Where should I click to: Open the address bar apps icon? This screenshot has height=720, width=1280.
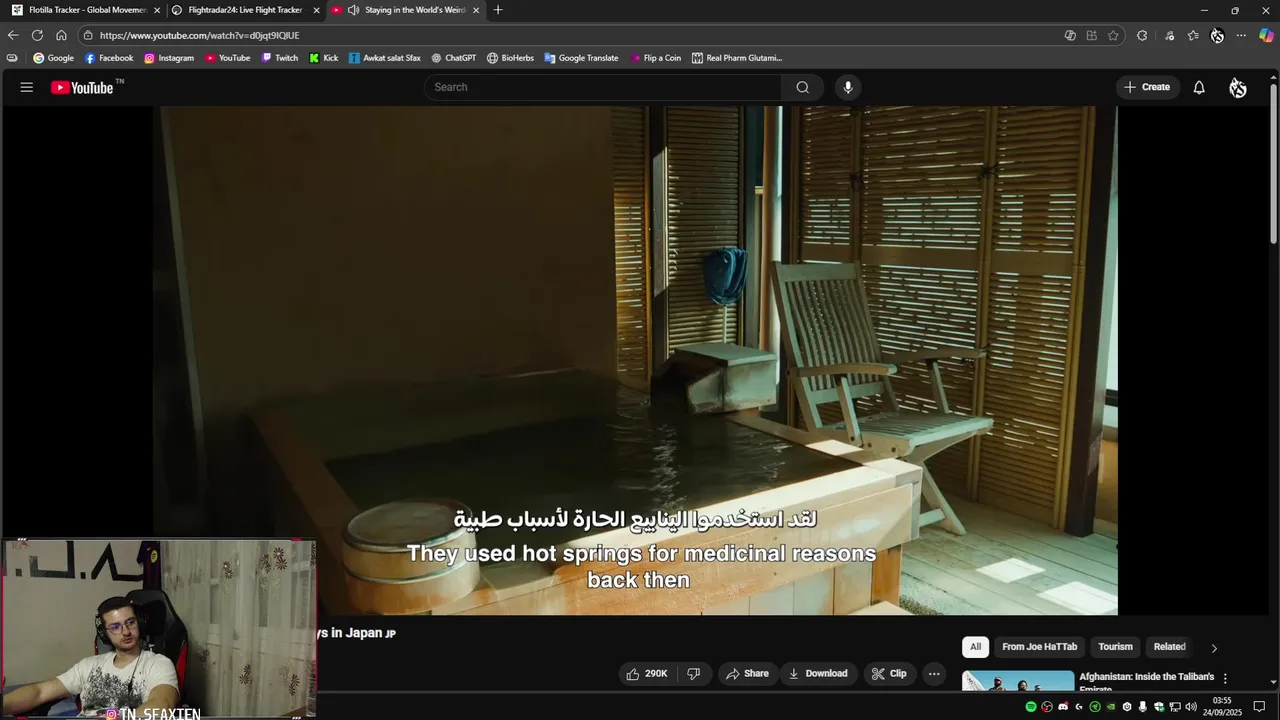click(x=1092, y=35)
